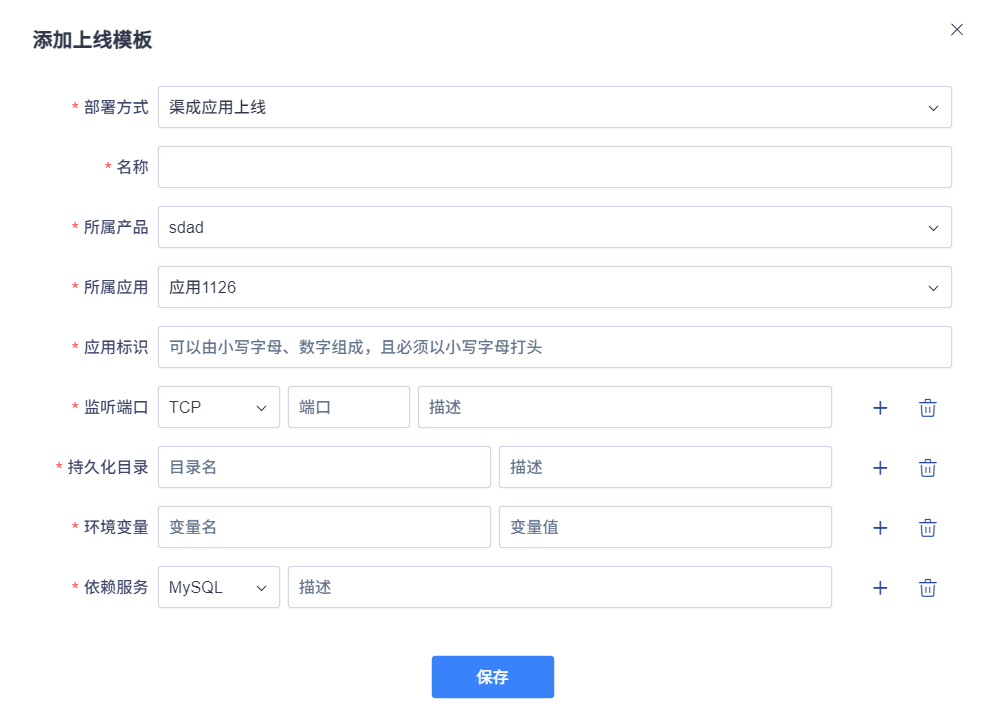Add another 持久化目录 row with plus icon
The height and width of the screenshot is (725, 984).
880,468
